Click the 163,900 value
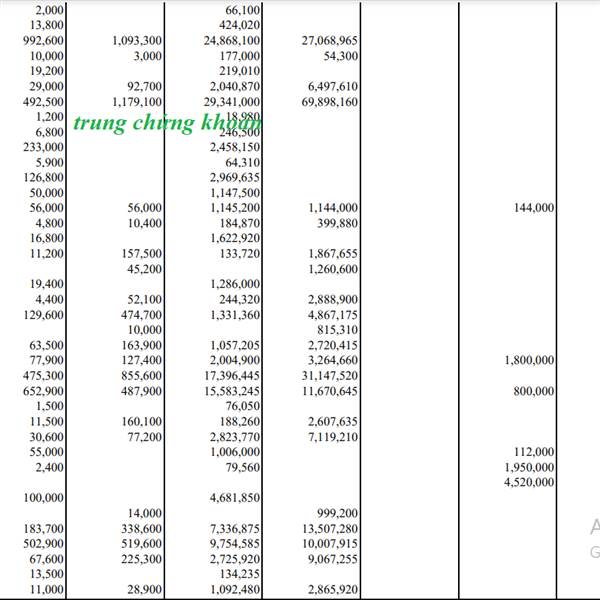This screenshot has width=600, height=600. pyautogui.click(x=142, y=345)
